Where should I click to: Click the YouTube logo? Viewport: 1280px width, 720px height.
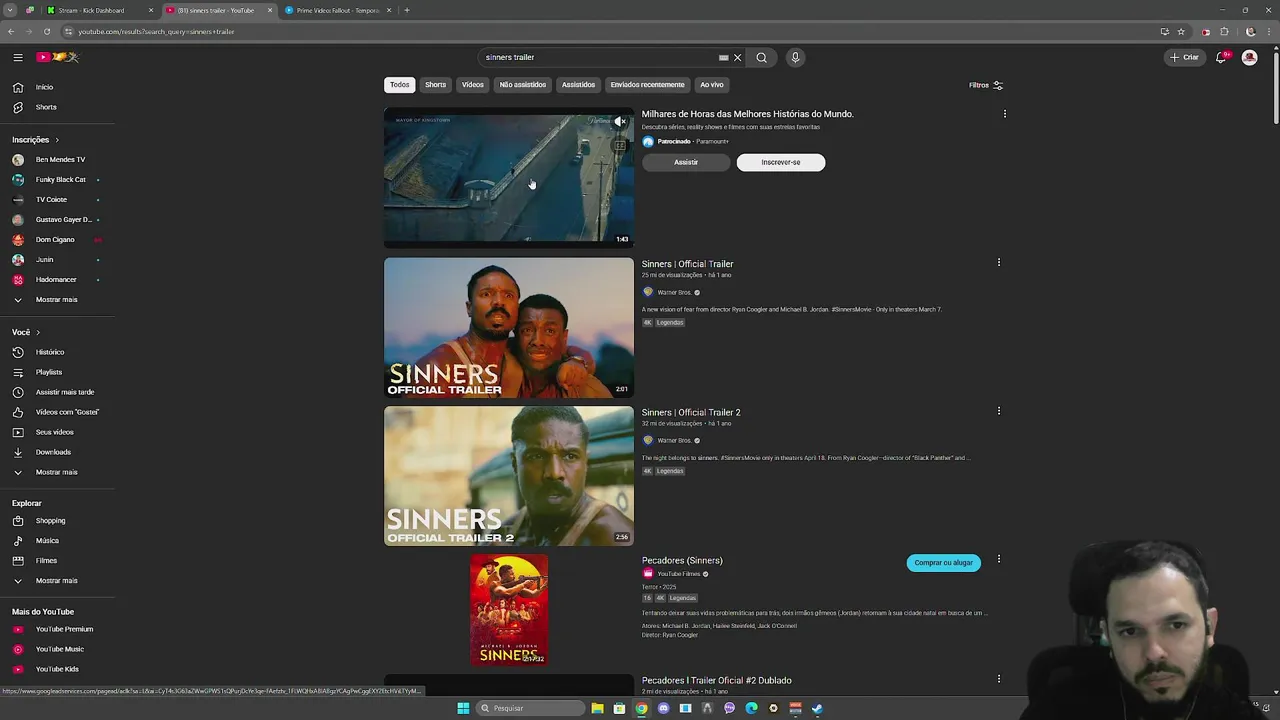pos(57,57)
